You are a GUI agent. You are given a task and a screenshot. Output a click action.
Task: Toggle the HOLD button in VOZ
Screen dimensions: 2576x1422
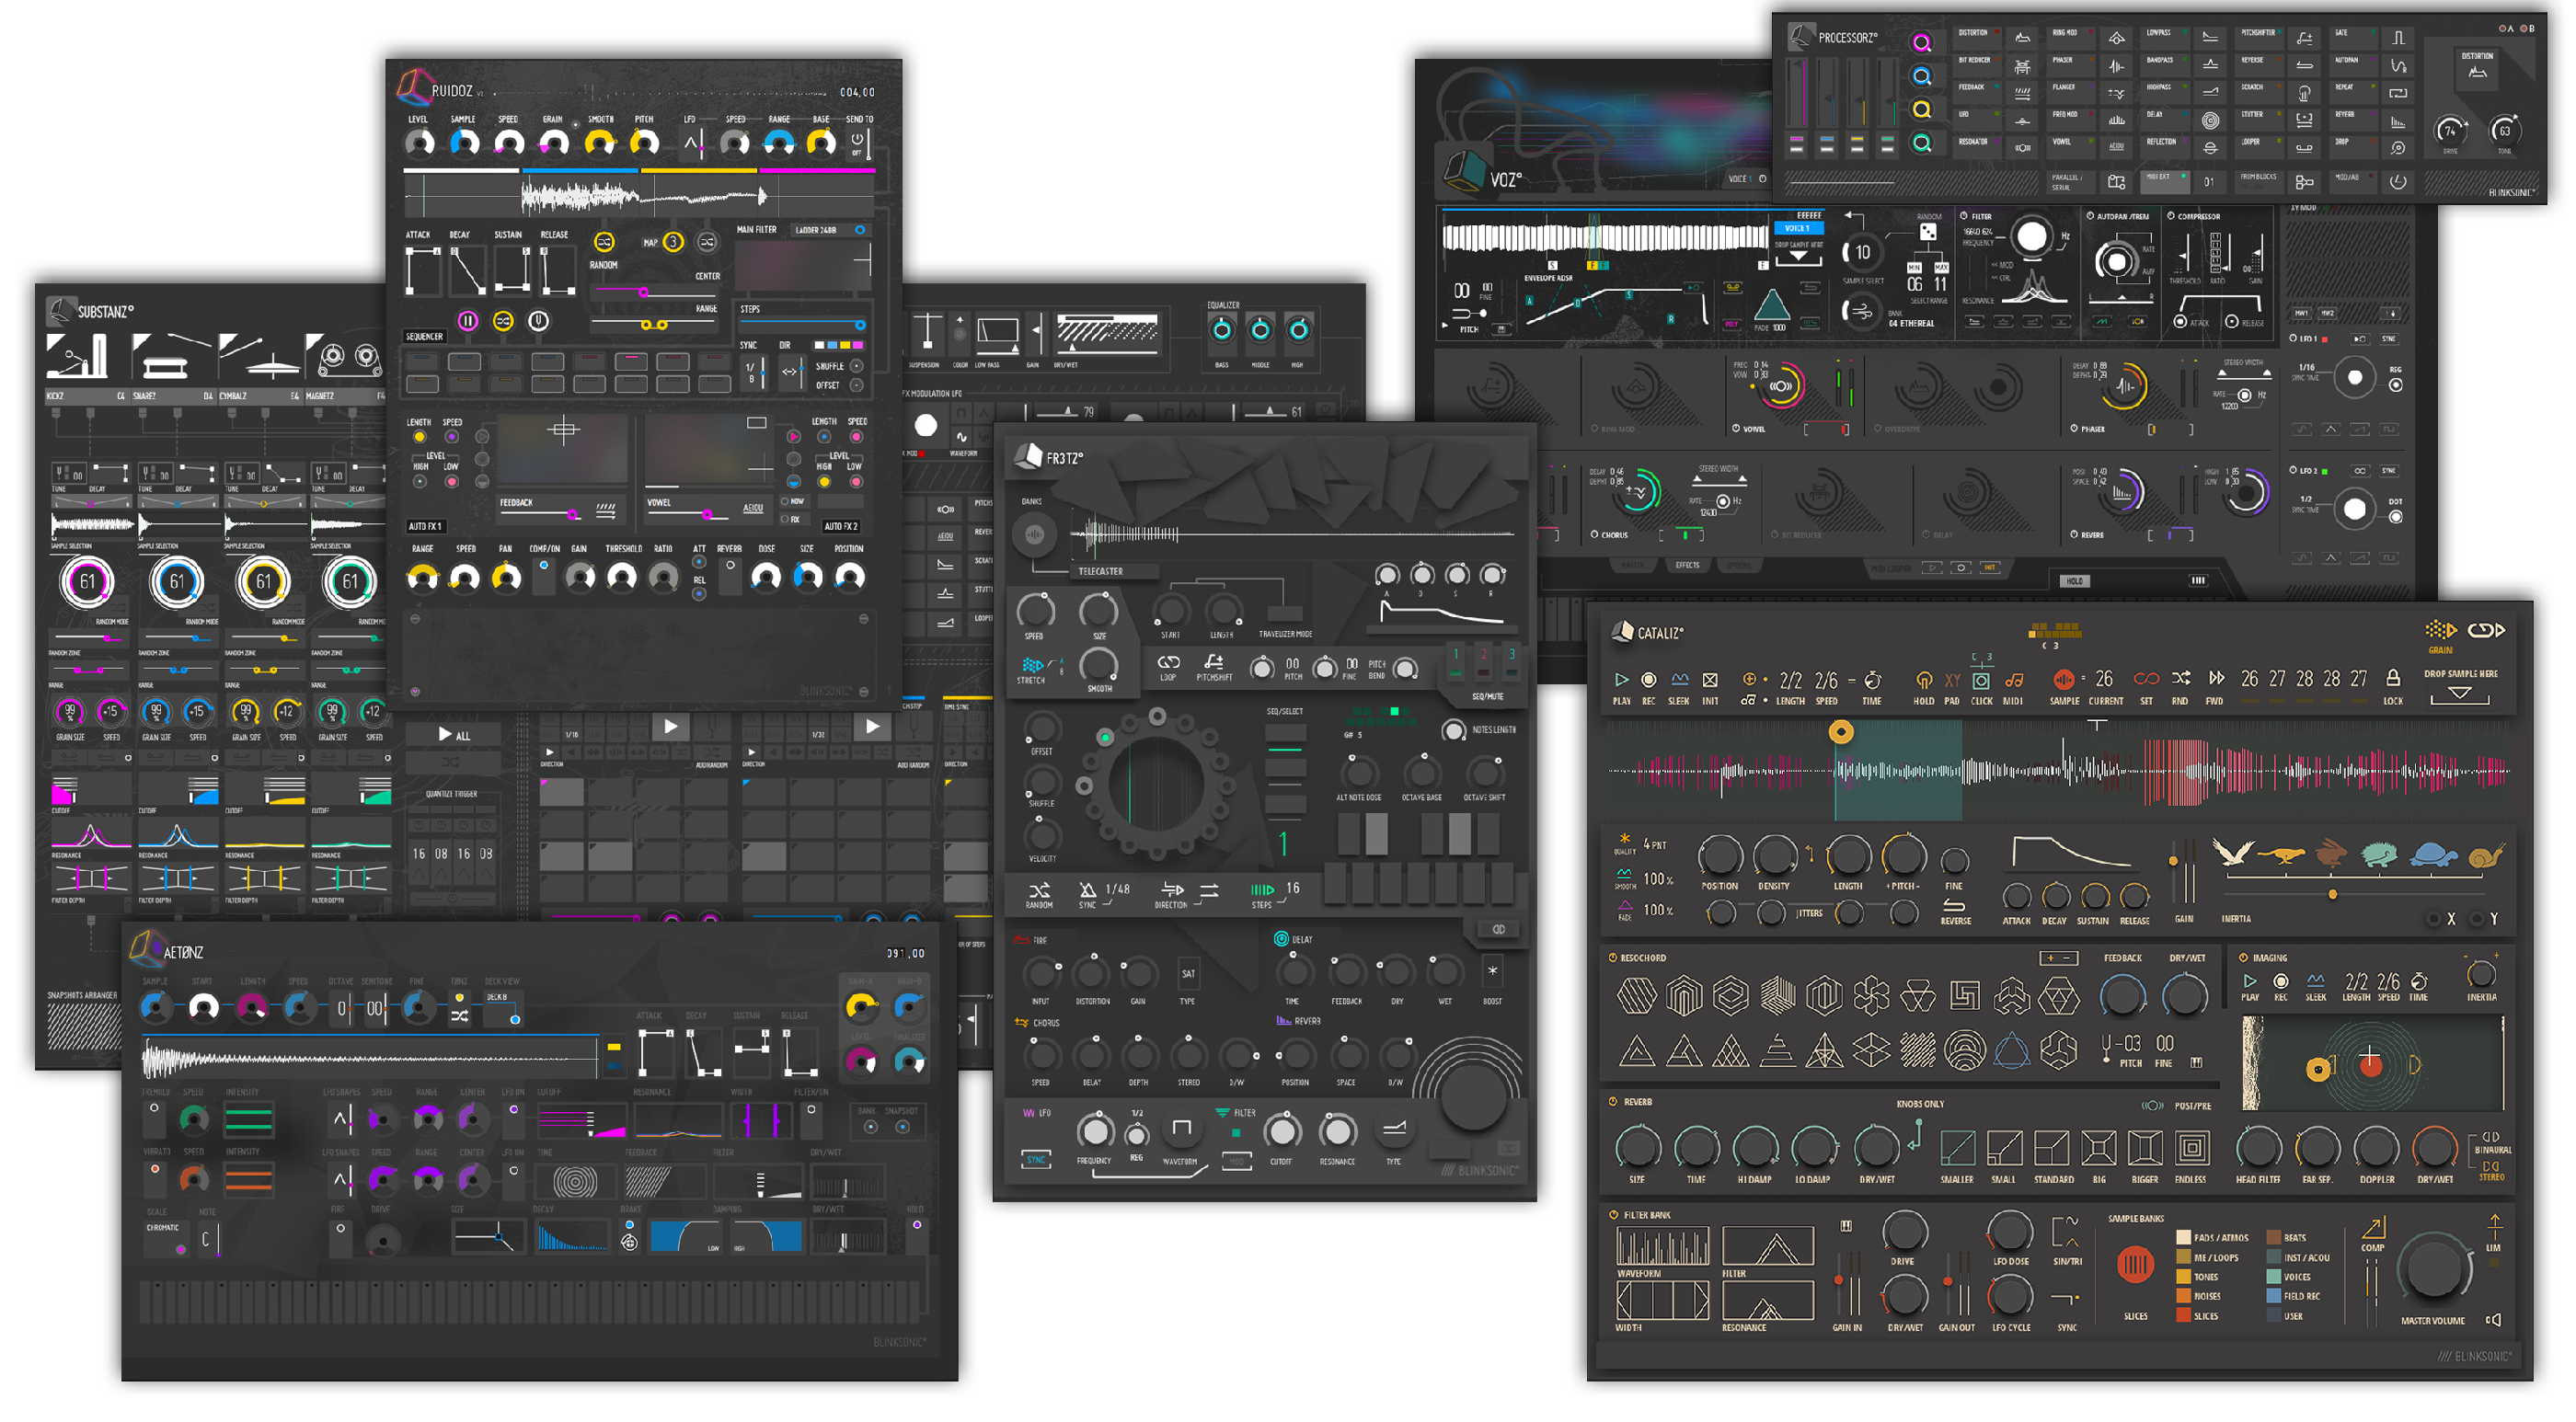[2076, 582]
